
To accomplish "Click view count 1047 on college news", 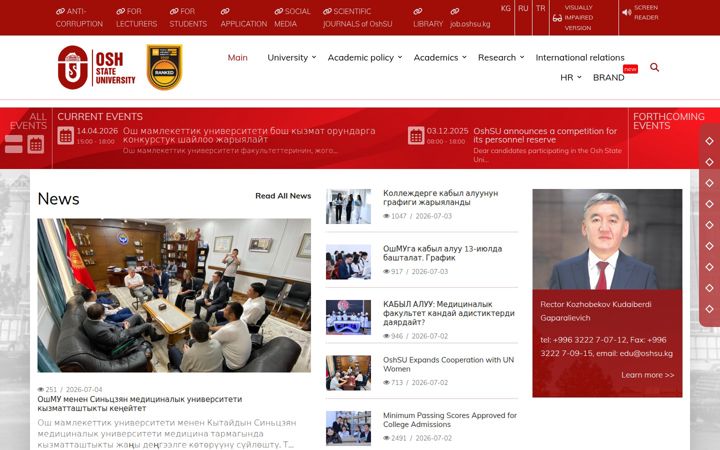I will [x=395, y=216].
